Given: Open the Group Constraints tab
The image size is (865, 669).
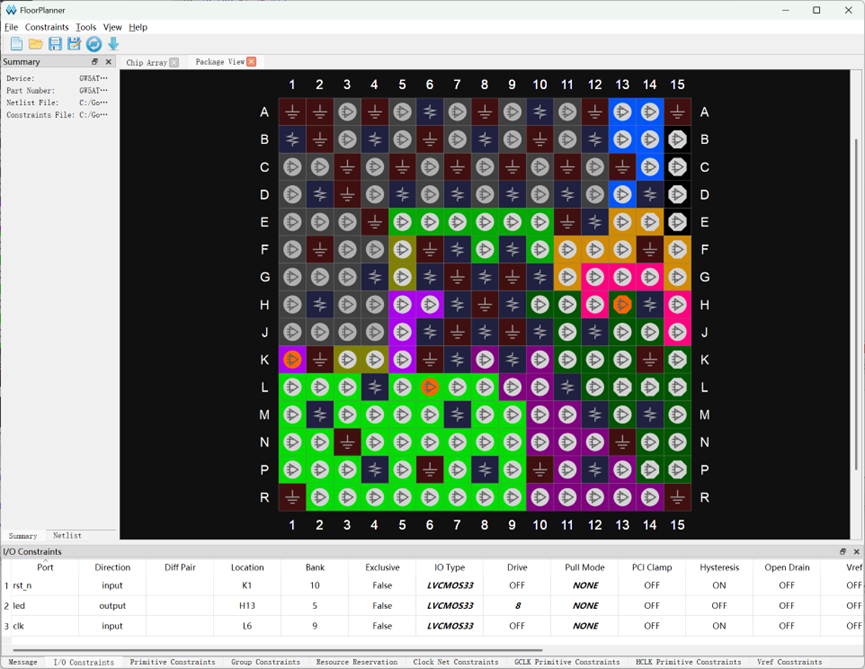Looking at the screenshot, I should point(266,662).
